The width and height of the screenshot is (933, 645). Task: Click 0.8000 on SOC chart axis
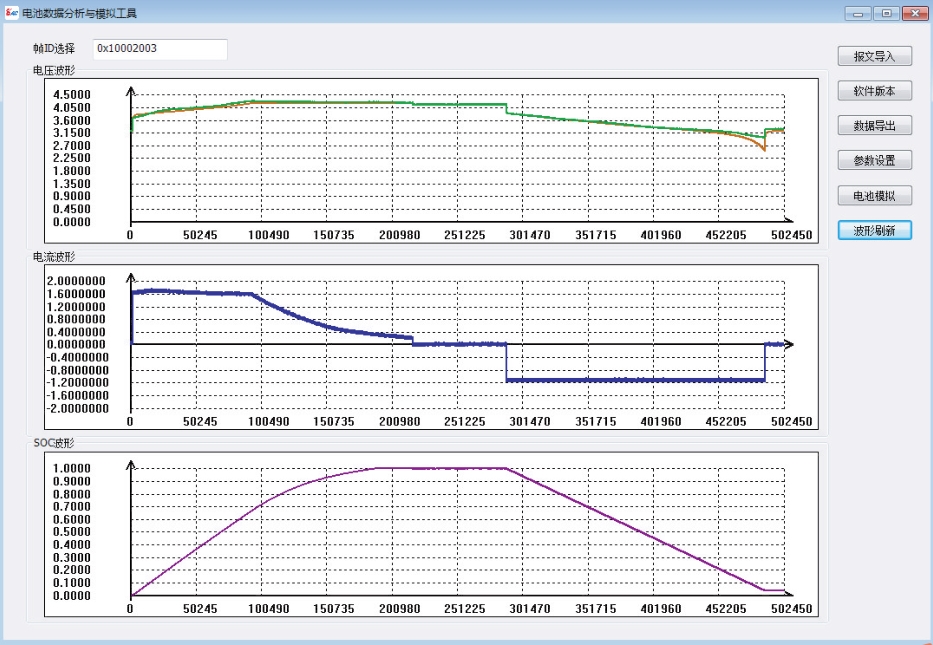pos(72,494)
